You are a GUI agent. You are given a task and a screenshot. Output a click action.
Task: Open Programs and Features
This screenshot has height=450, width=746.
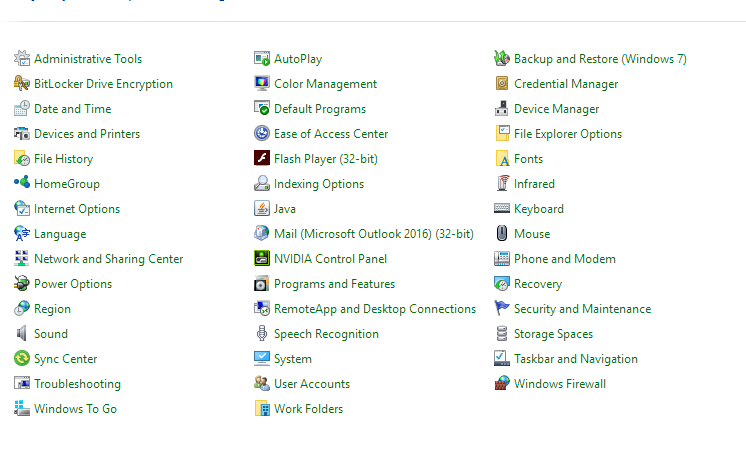click(x=334, y=284)
